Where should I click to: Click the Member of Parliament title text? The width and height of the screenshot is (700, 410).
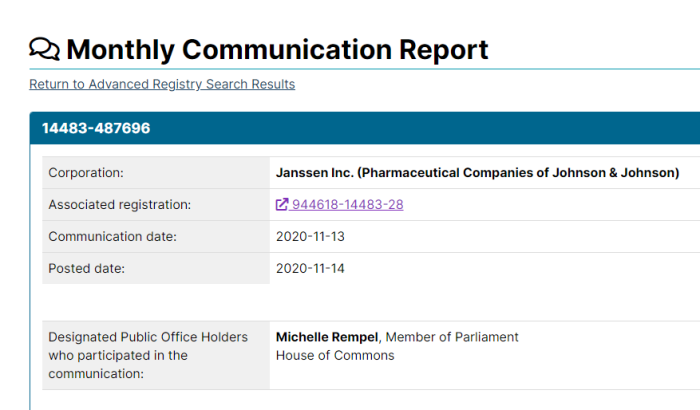(x=452, y=337)
